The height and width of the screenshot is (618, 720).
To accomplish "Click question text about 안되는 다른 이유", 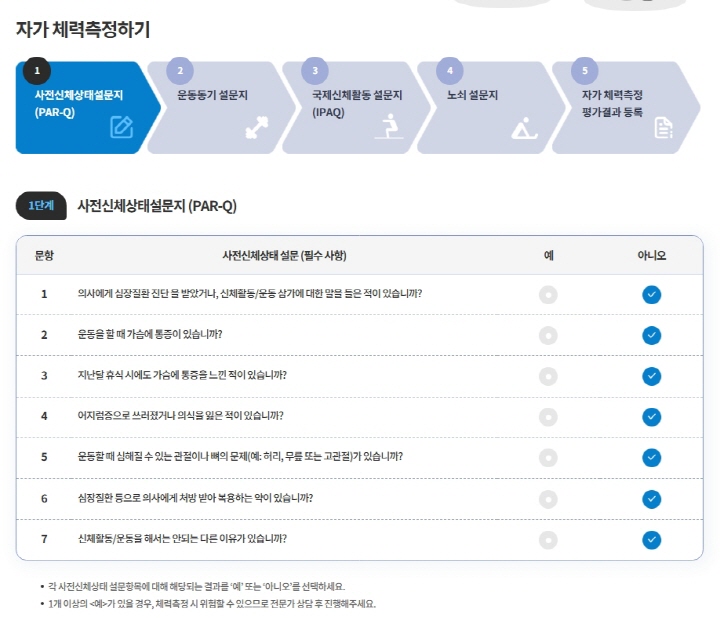I will (182, 539).
